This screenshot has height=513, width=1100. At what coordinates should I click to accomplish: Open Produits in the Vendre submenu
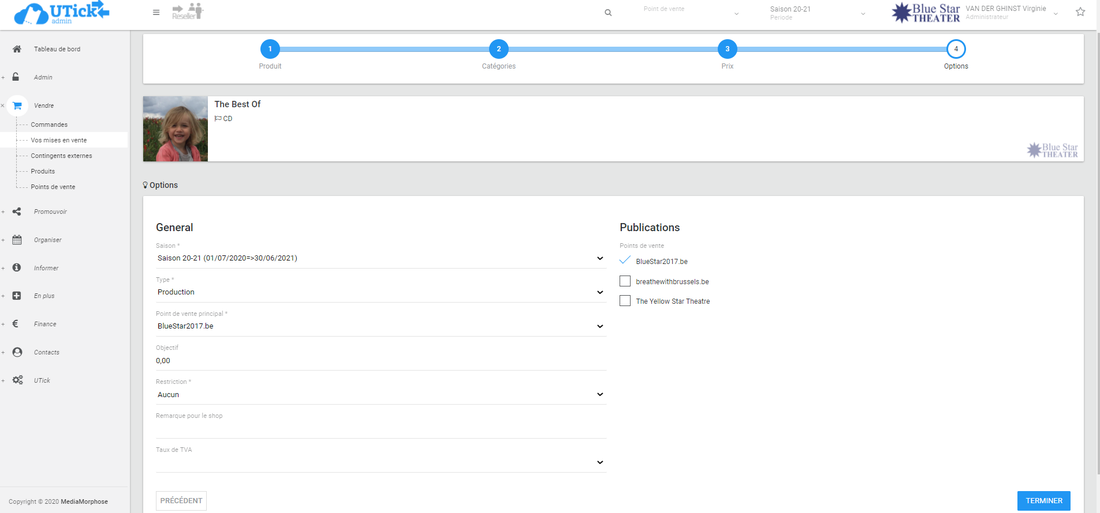[42, 171]
